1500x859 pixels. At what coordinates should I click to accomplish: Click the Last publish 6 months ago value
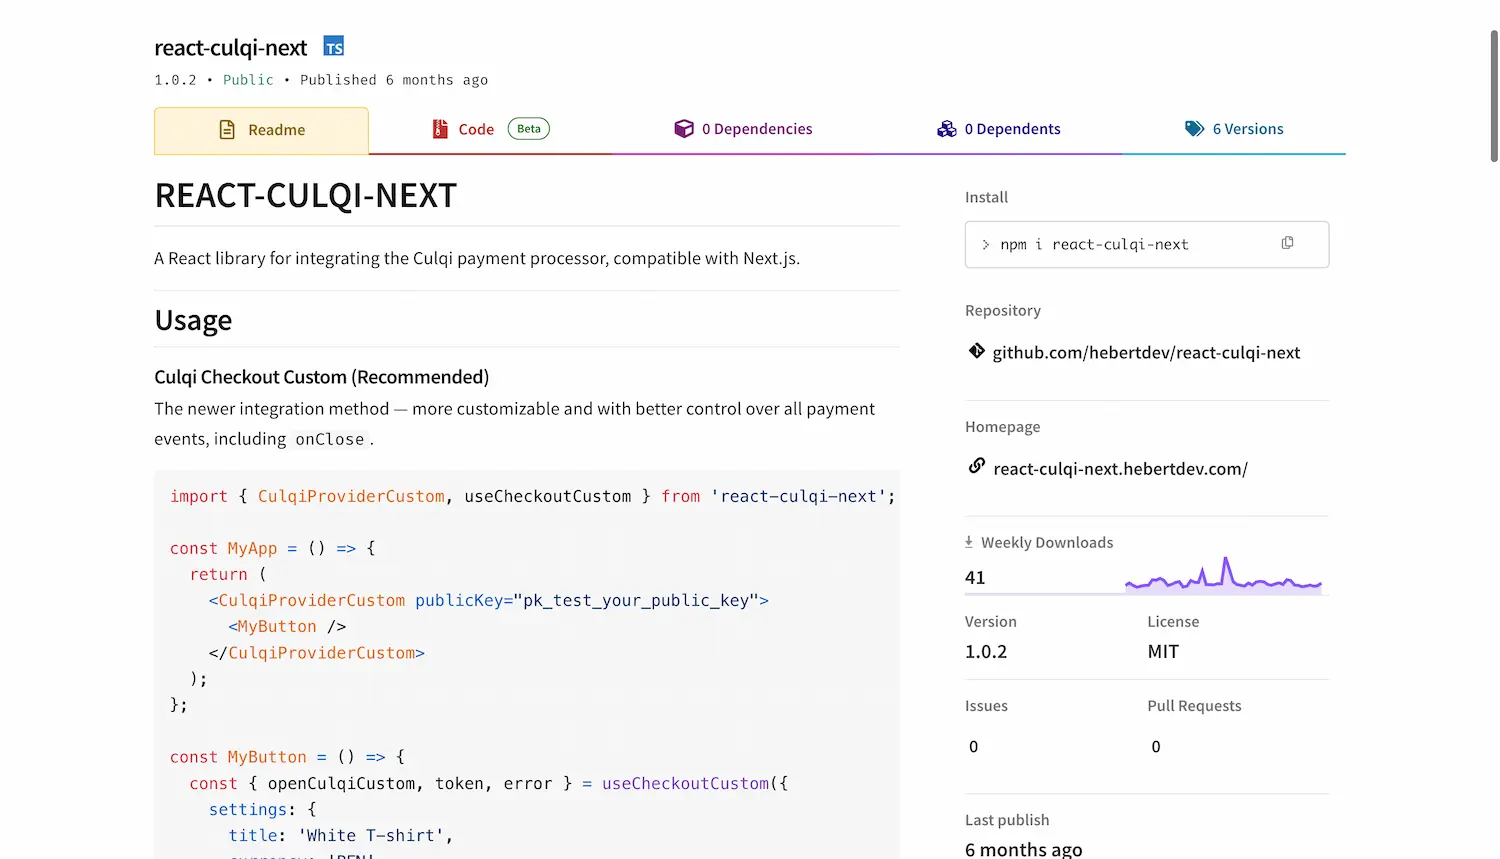[x=1024, y=849]
